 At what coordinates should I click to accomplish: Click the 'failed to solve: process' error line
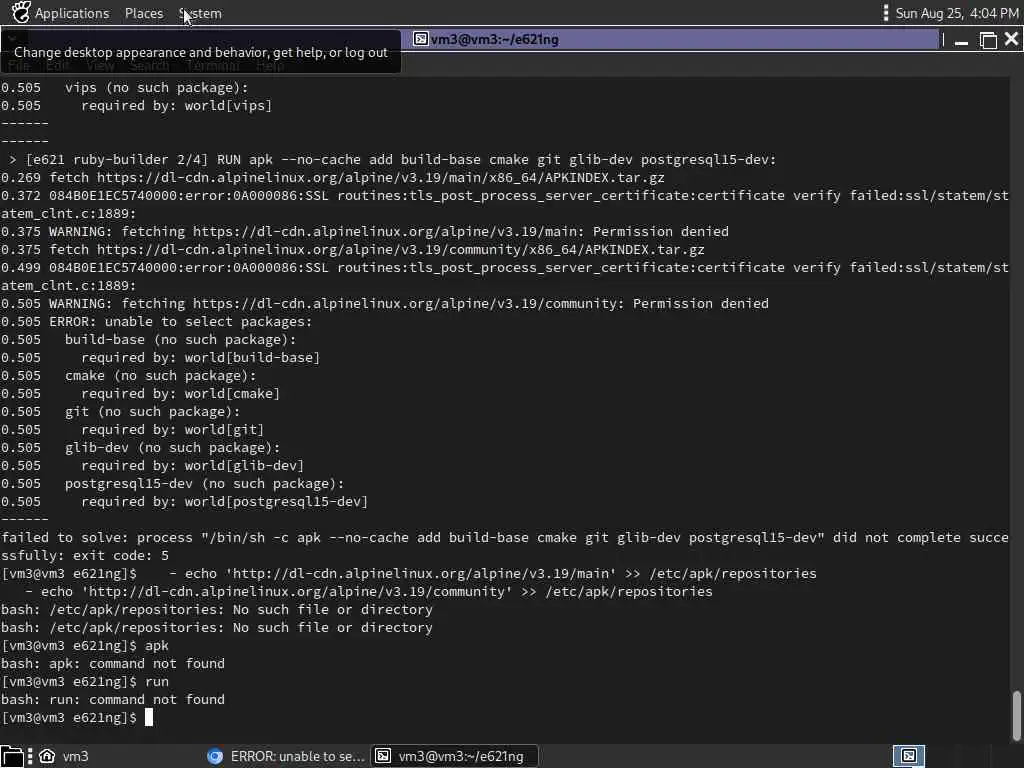pos(505,537)
